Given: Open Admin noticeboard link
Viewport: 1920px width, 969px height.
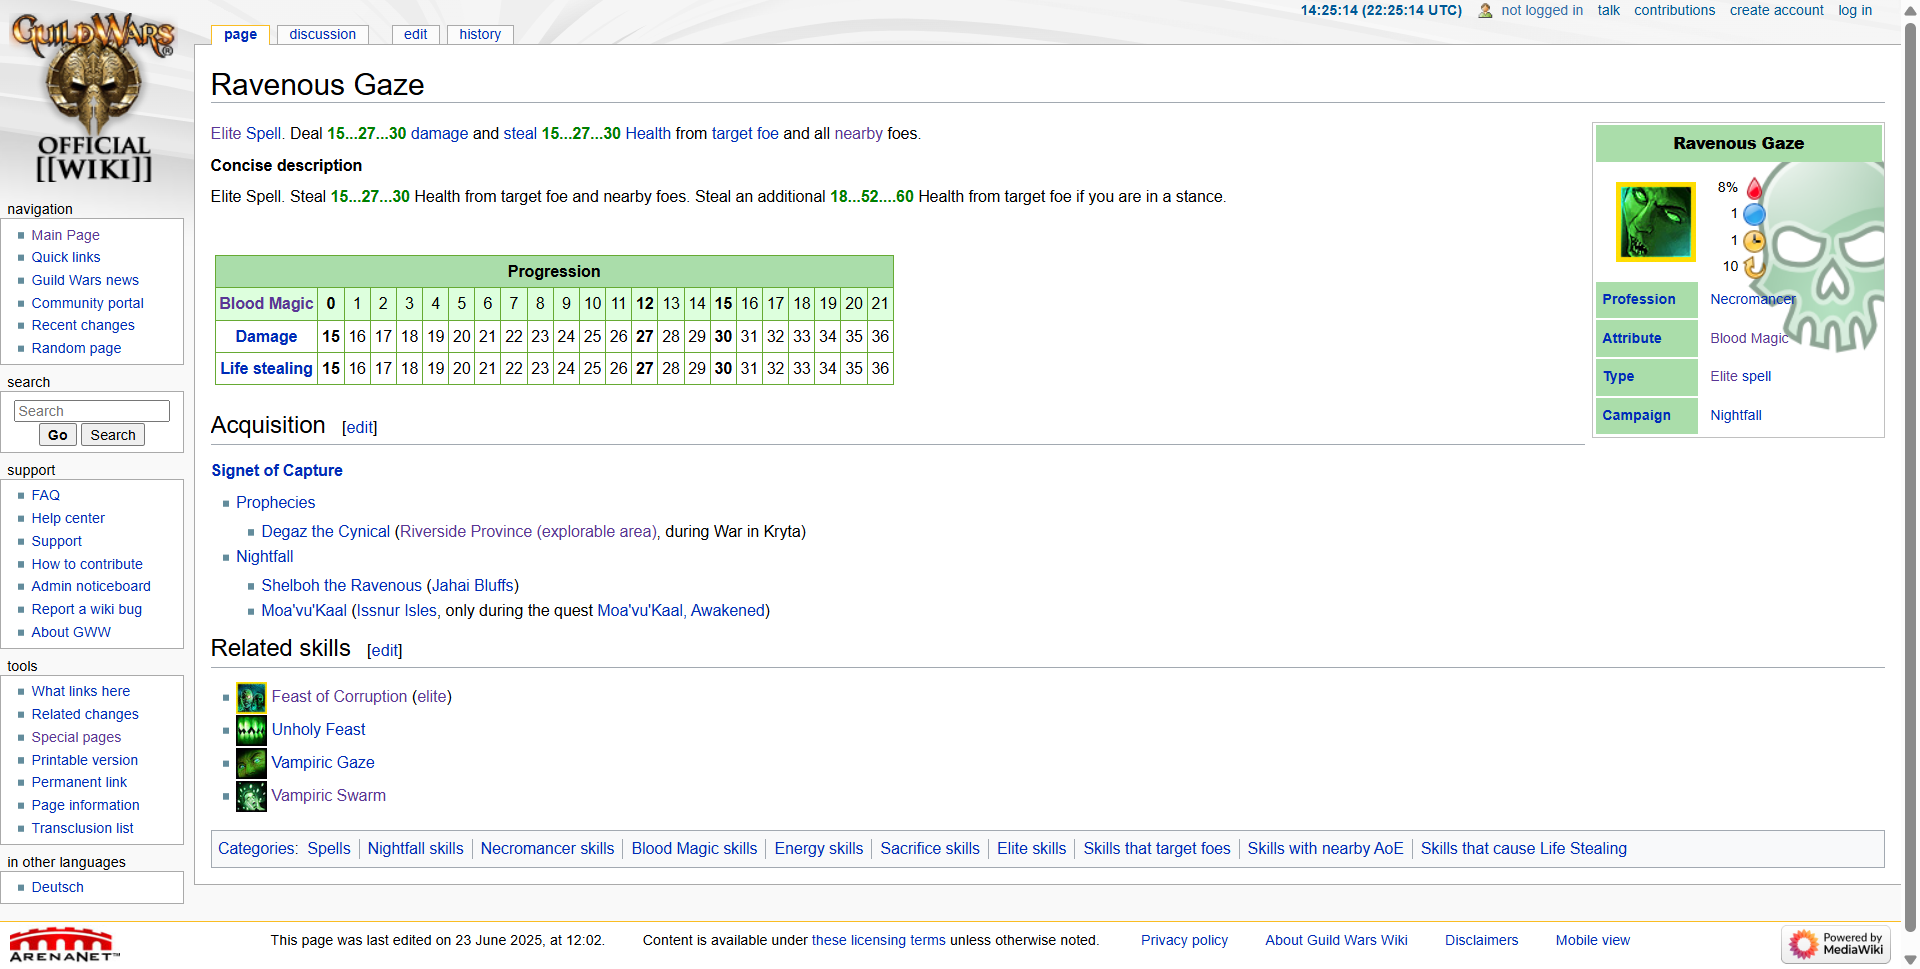Looking at the screenshot, I should coord(91,586).
